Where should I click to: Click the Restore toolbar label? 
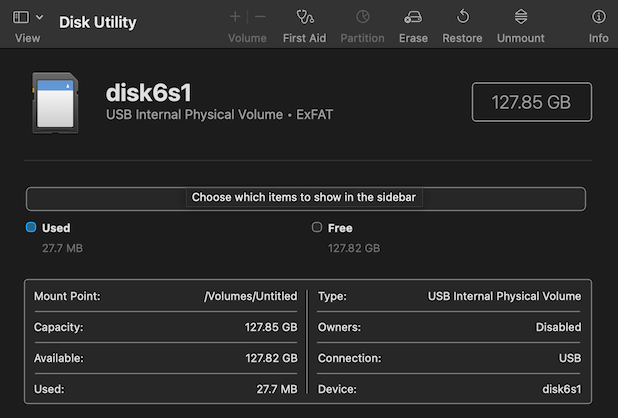[462, 38]
